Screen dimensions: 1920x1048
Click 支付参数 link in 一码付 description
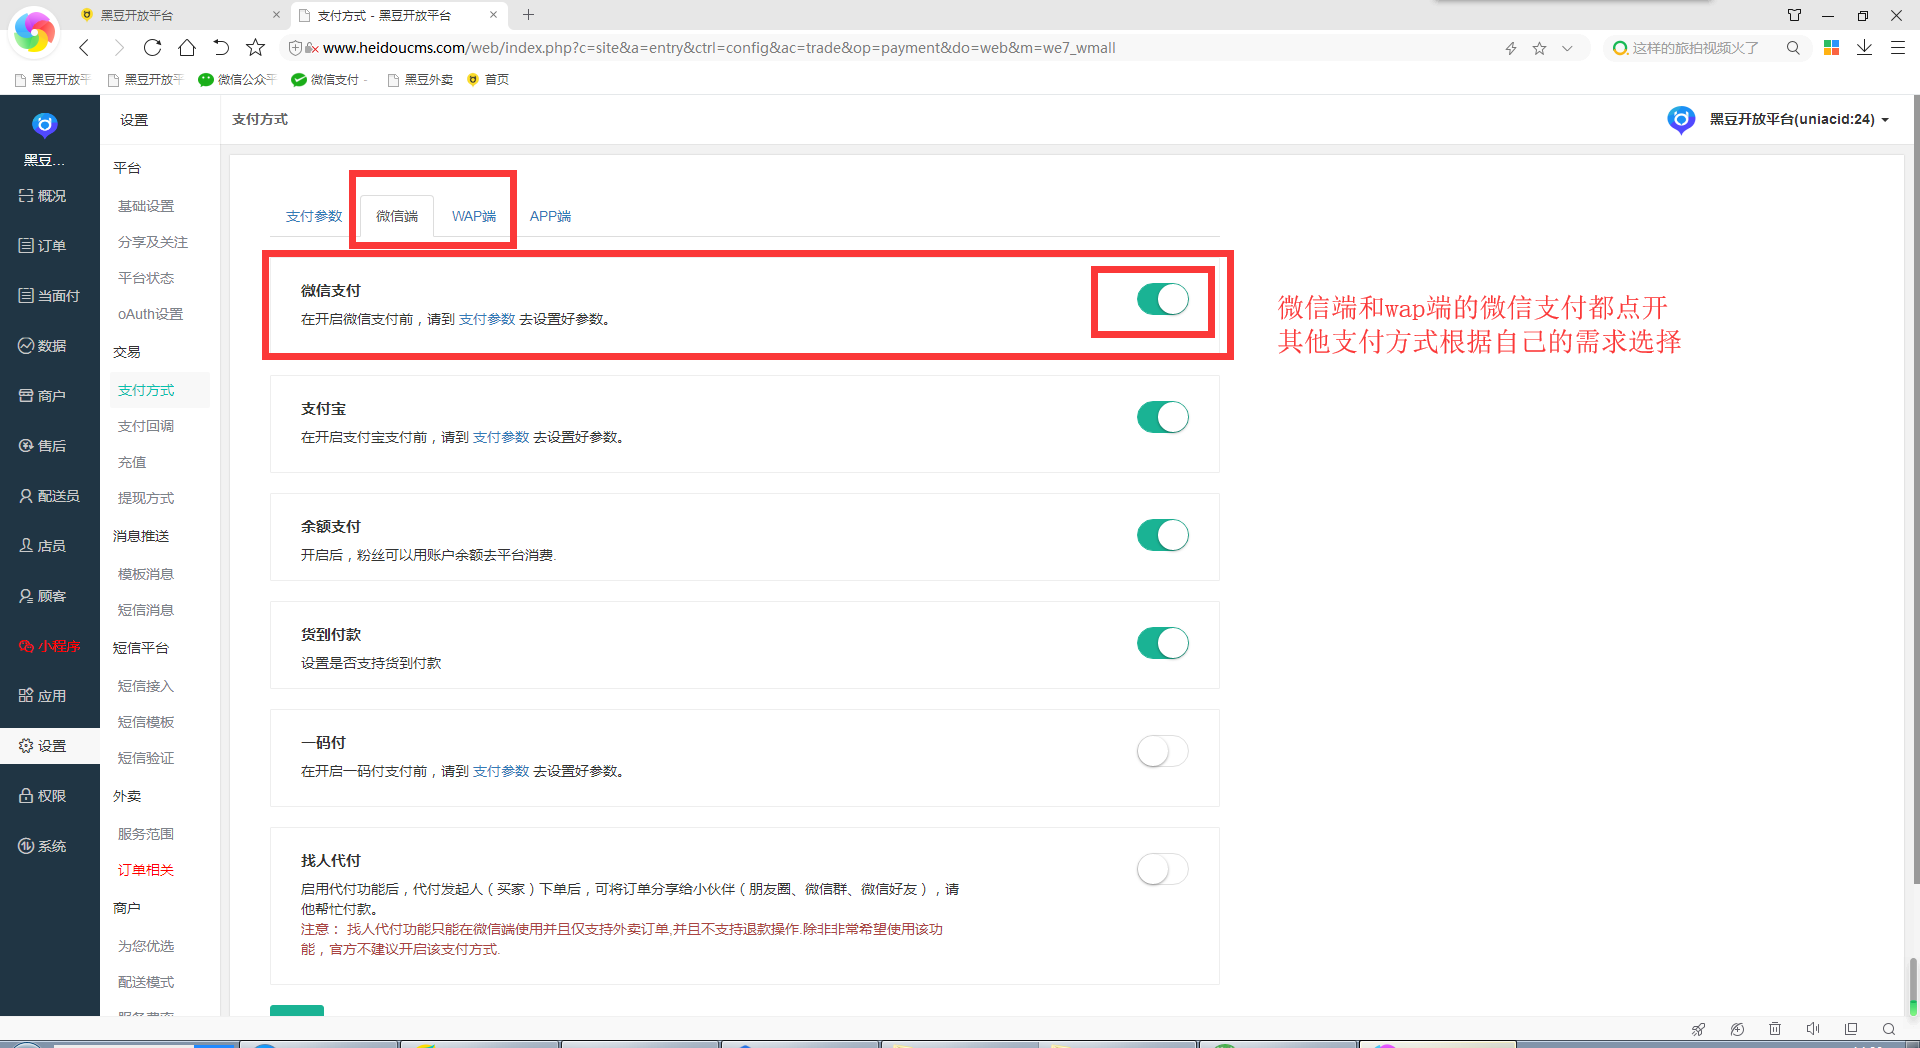(501, 771)
